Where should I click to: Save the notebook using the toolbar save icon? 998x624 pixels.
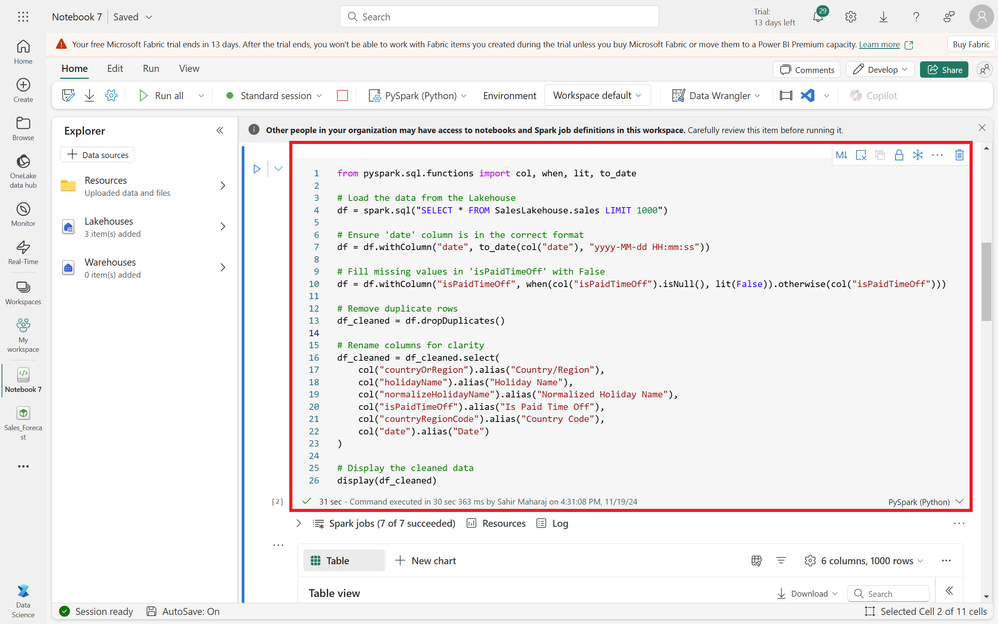pyautogui.click(x=68, y=96)
